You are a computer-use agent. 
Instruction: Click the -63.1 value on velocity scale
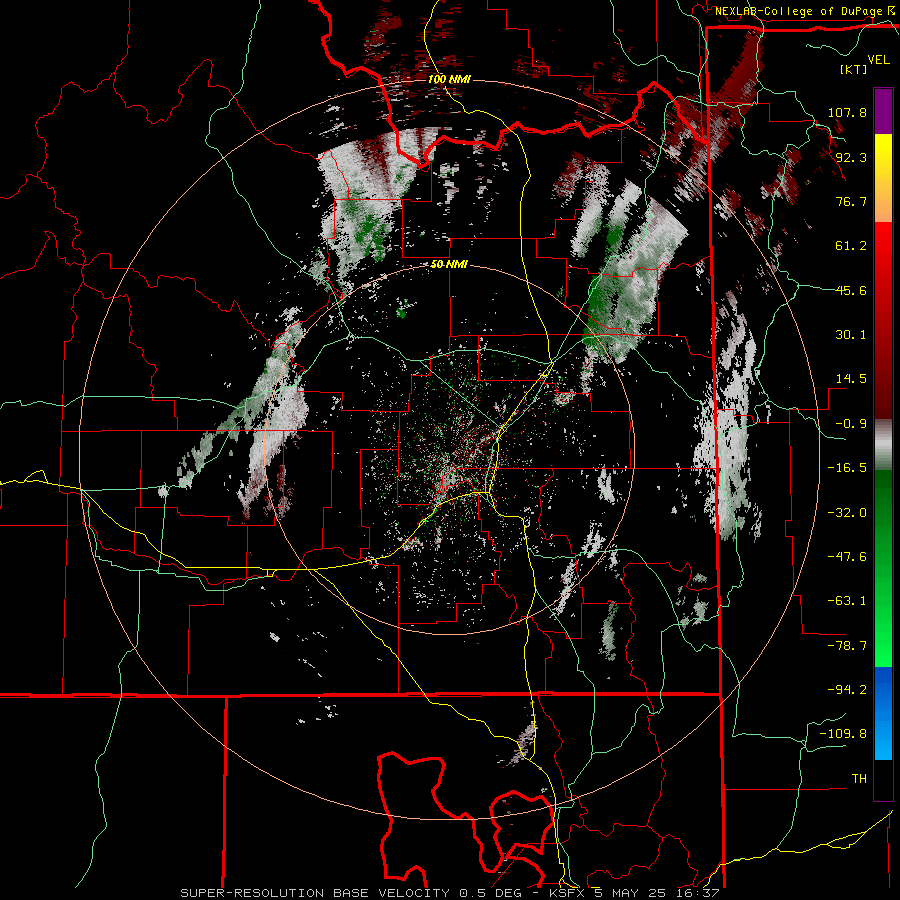coord(847,601)
